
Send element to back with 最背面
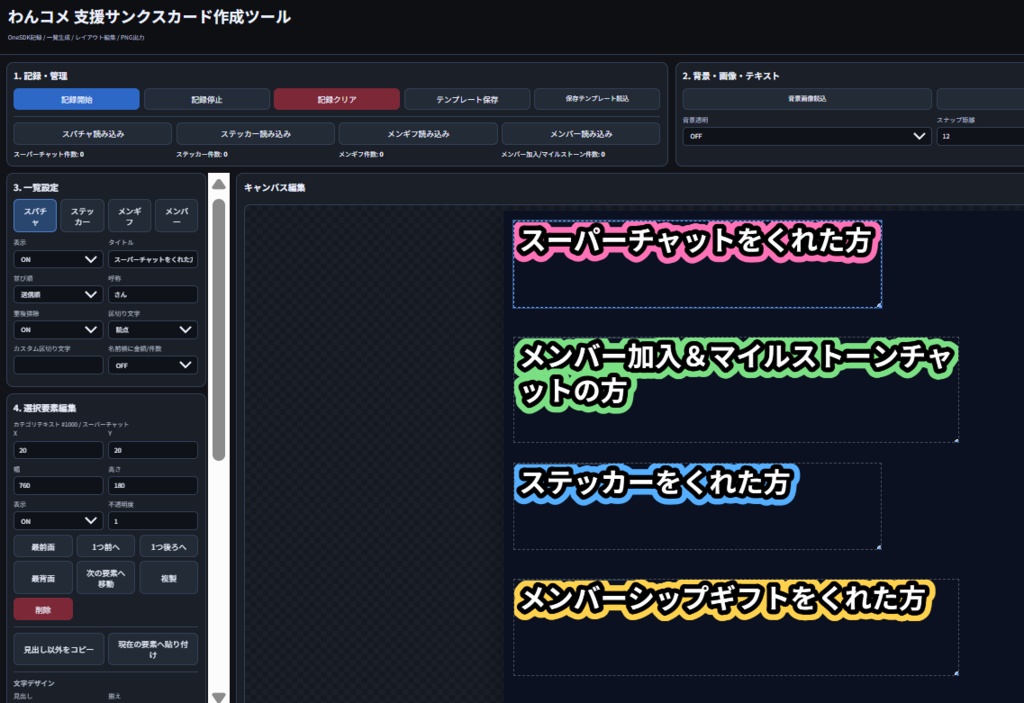click(43, 578)
